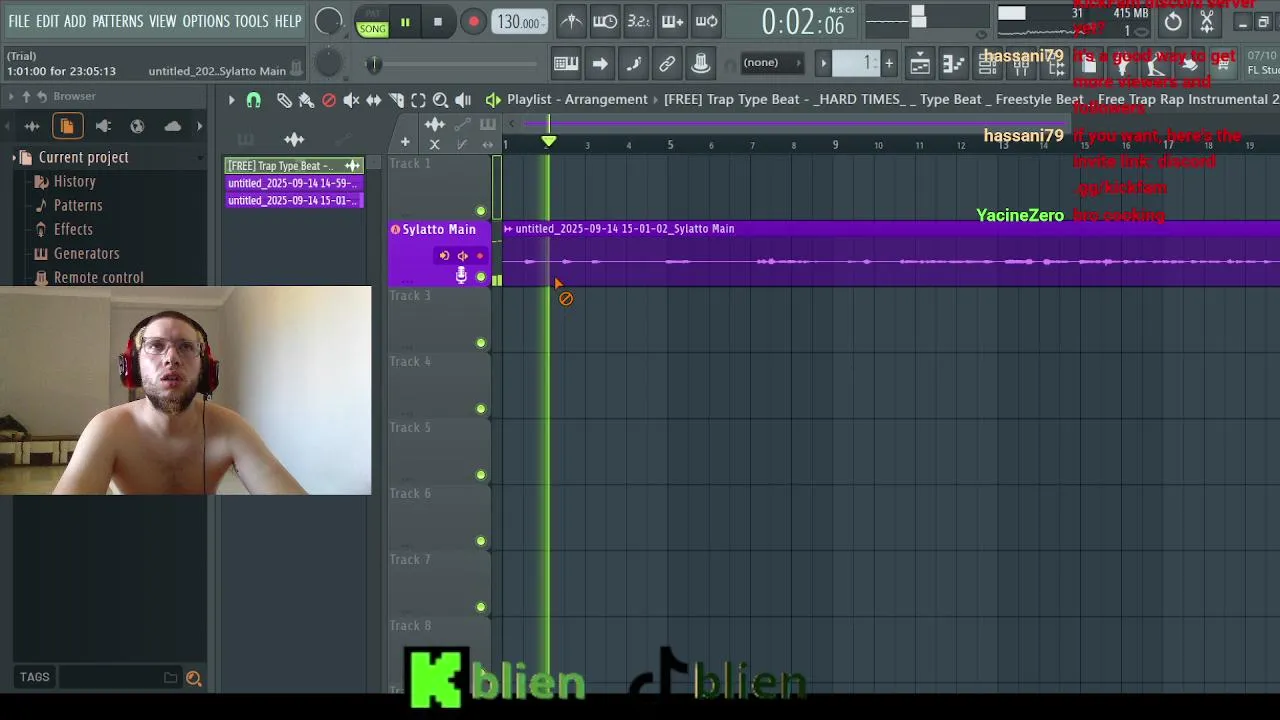Add new pattern with plus beside pattern number
Screen dimensions: 1280x720
tap(889, 64)
